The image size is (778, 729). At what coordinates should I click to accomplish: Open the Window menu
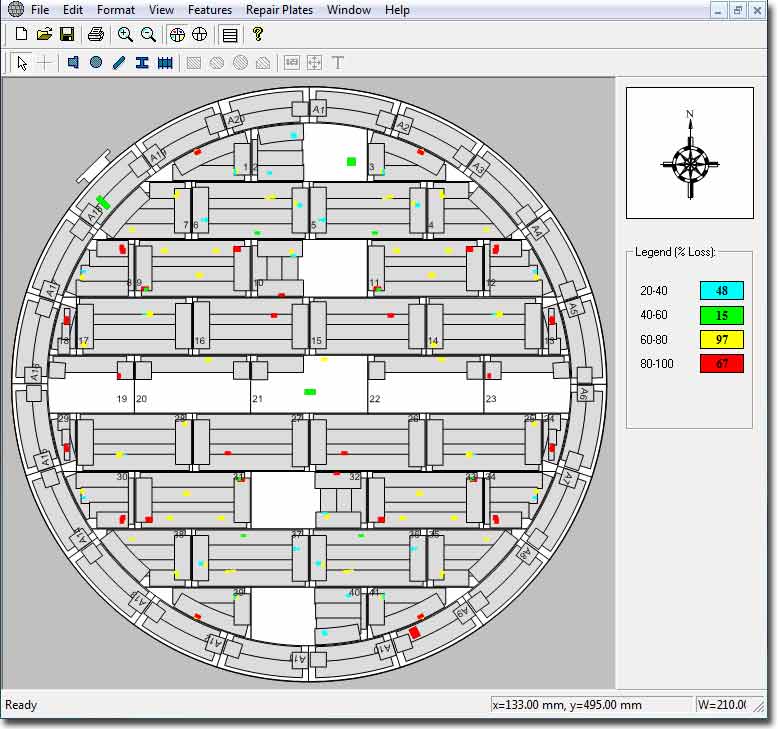[x=349, y=10]
